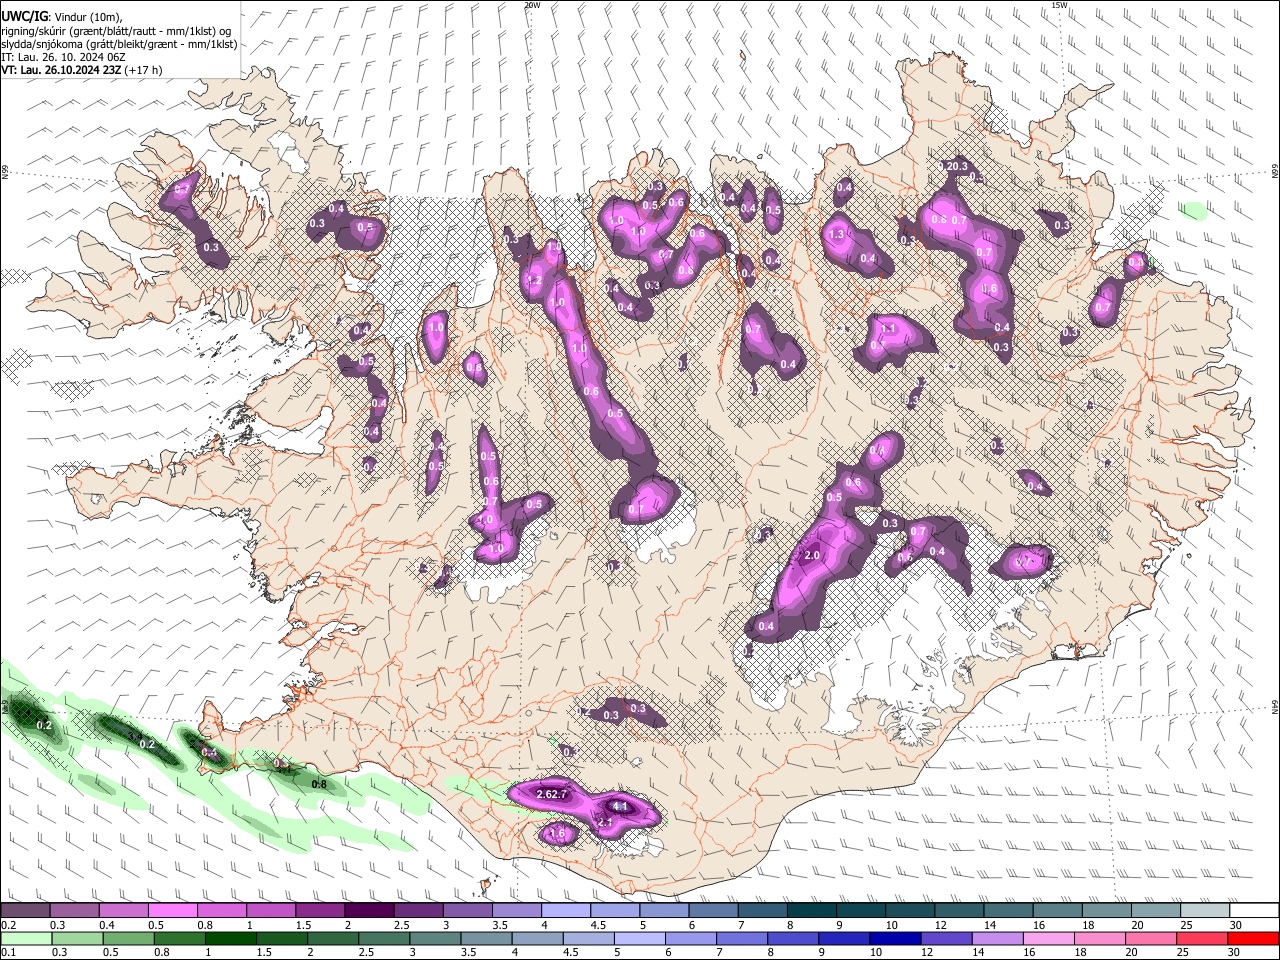Viewport: 1280px width, 960px height.
Task: Click the overlapping "2.62.7" snowfall label
Action: (x=552, y=794)
